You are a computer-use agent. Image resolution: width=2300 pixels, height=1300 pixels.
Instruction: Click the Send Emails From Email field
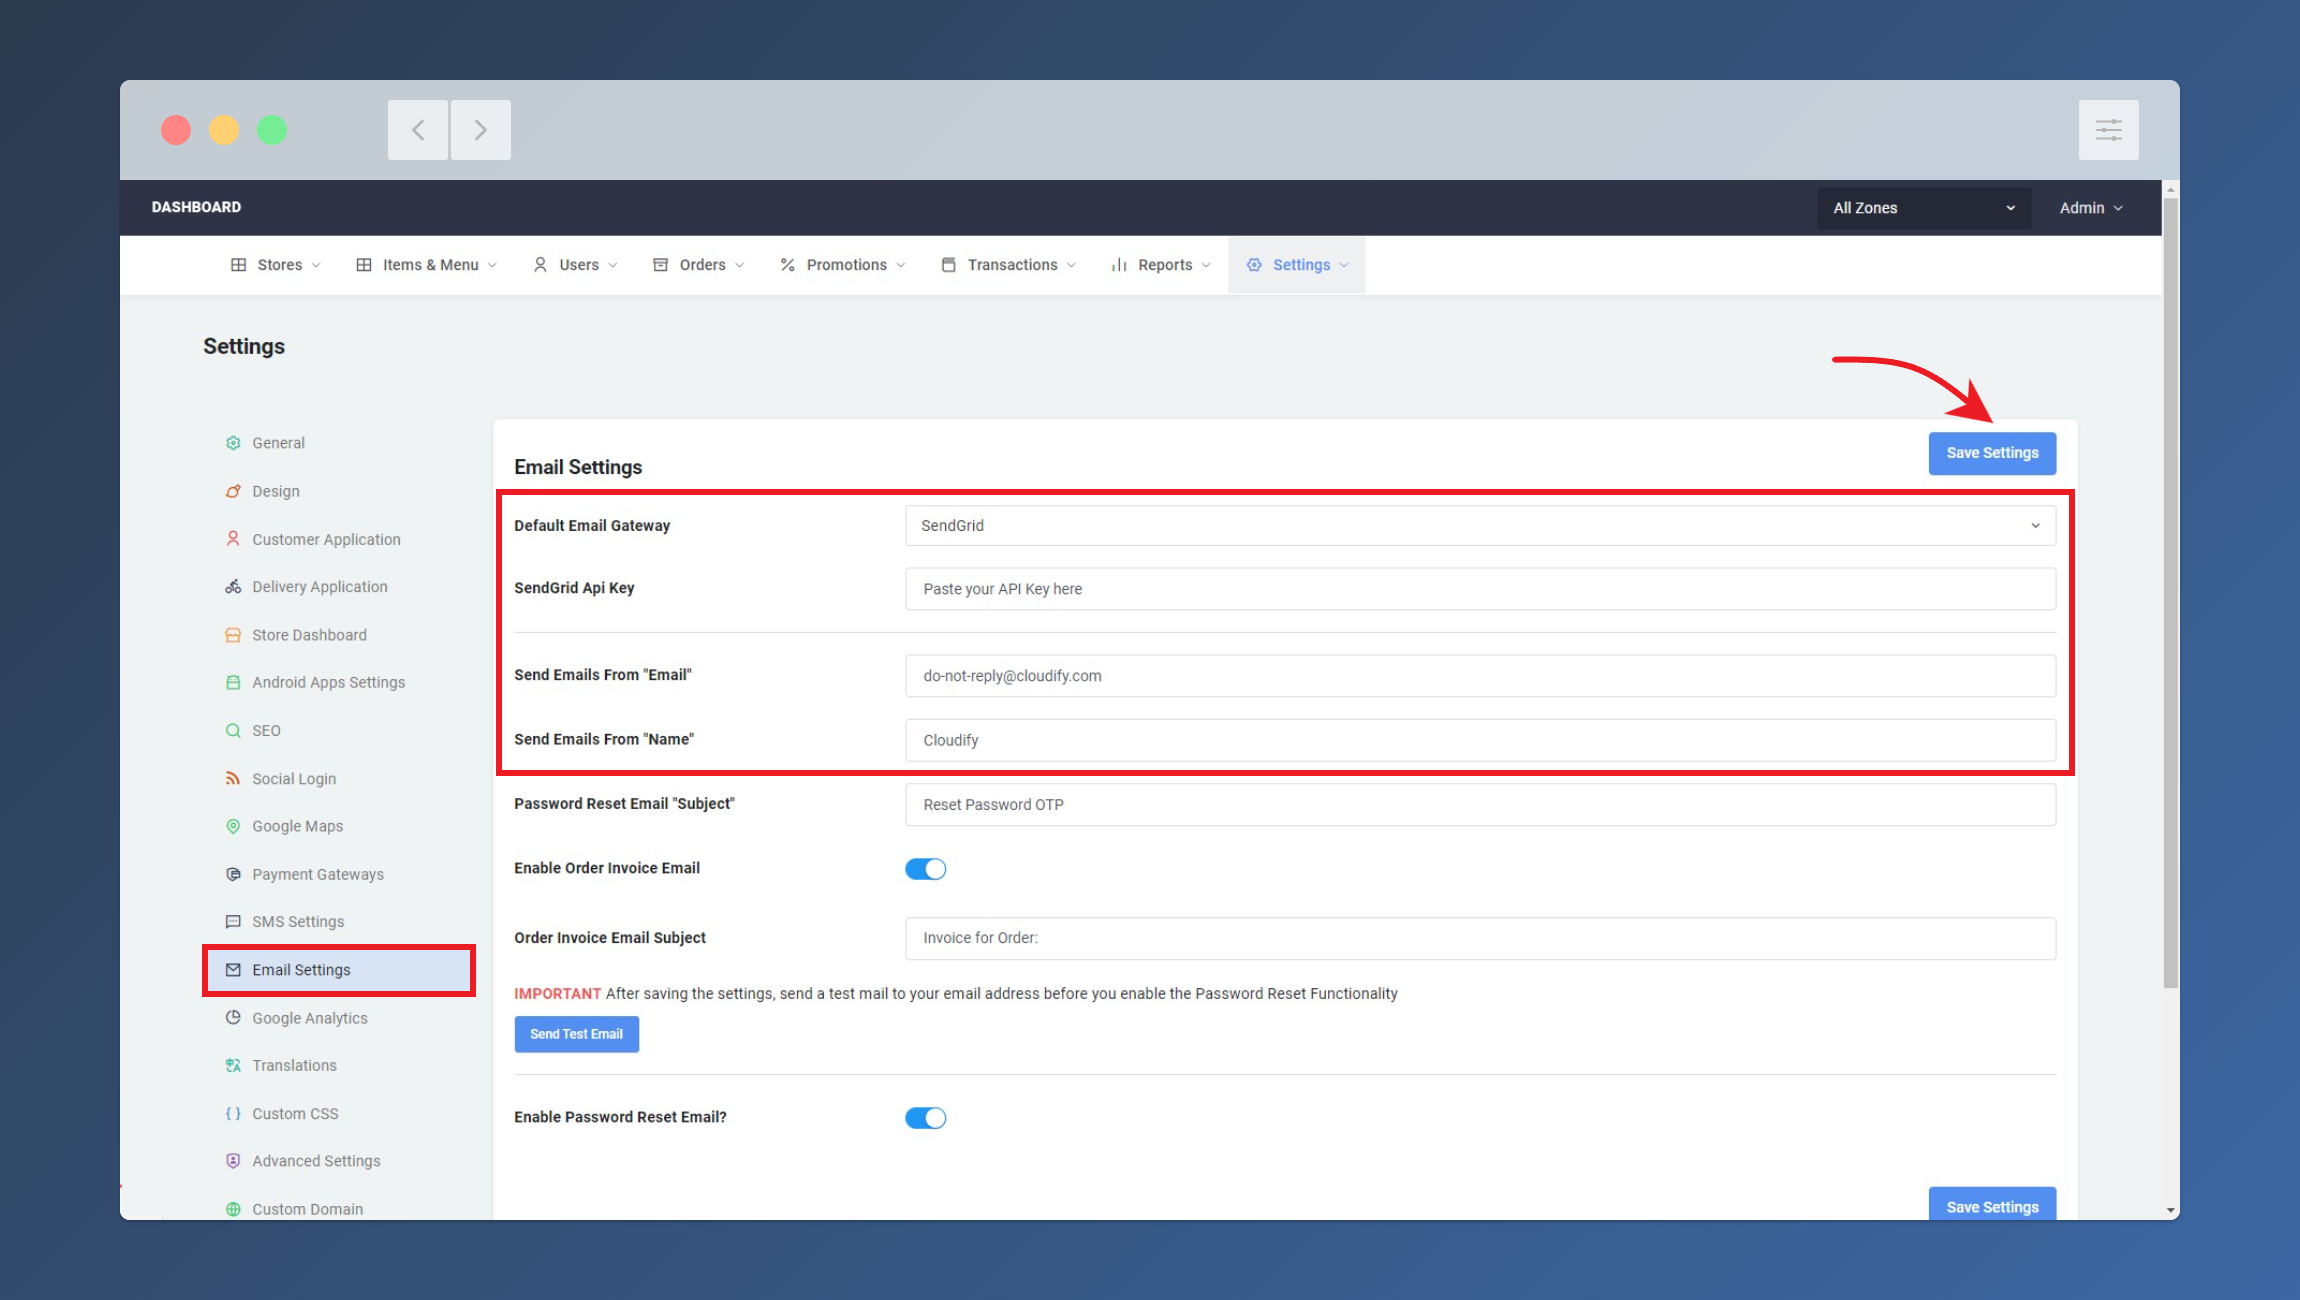pyautogui.click(x=1480, y=676)
